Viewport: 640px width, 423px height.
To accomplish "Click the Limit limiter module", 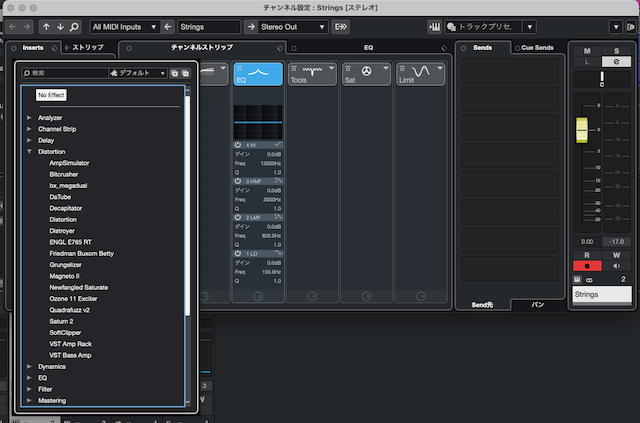I will 419,73.
